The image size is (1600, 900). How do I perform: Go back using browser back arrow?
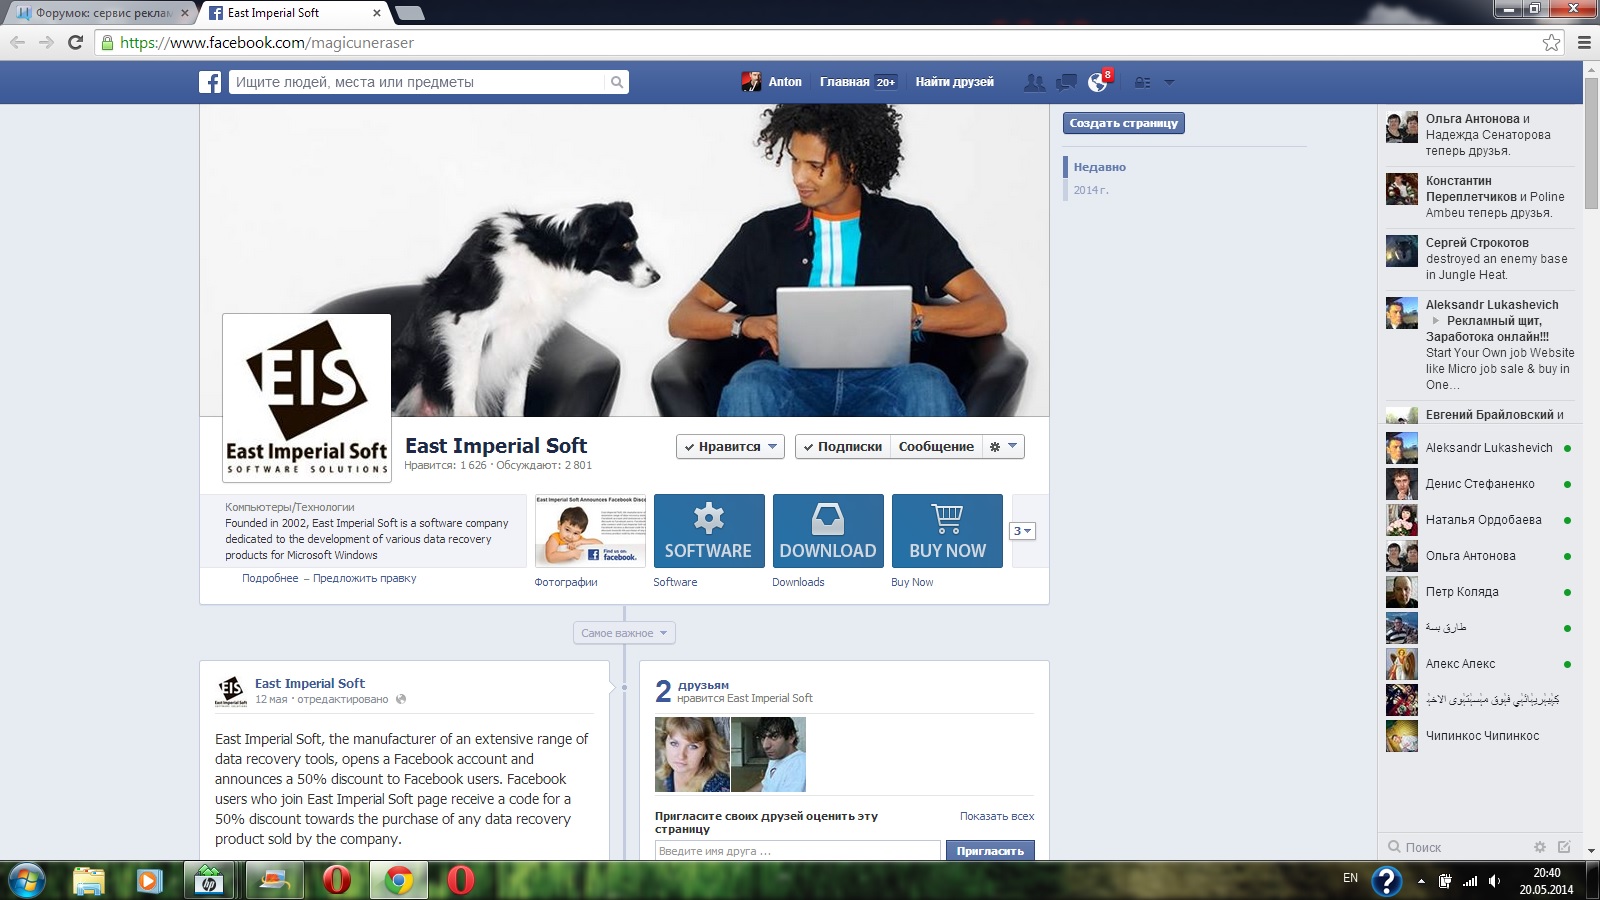pyautogui.click(x=17, y=42)
